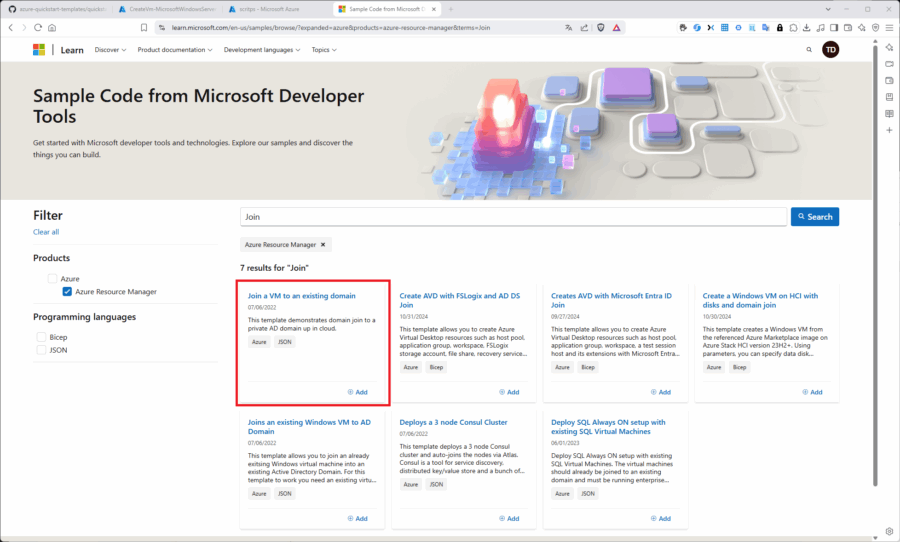Screen dimensions: 900x542
Task: Open the media music note icon
Action: click(820, 28)
